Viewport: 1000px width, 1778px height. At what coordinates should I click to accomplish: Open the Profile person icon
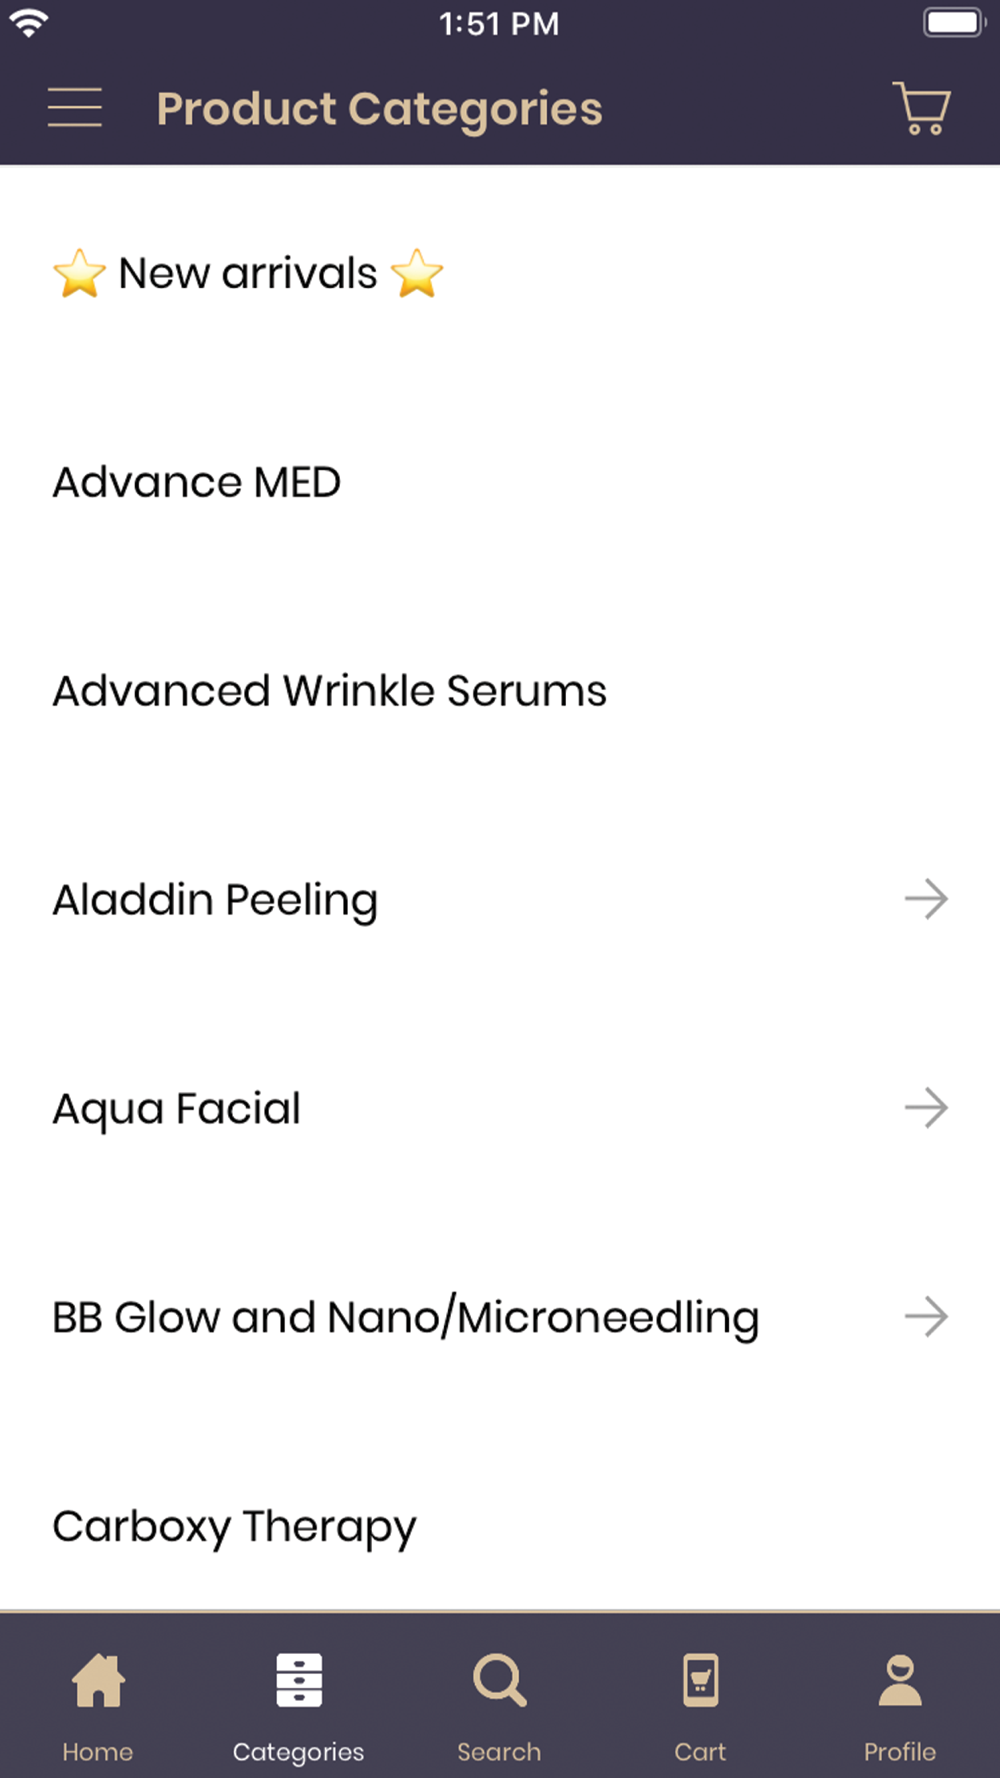tap(900, 1680)
